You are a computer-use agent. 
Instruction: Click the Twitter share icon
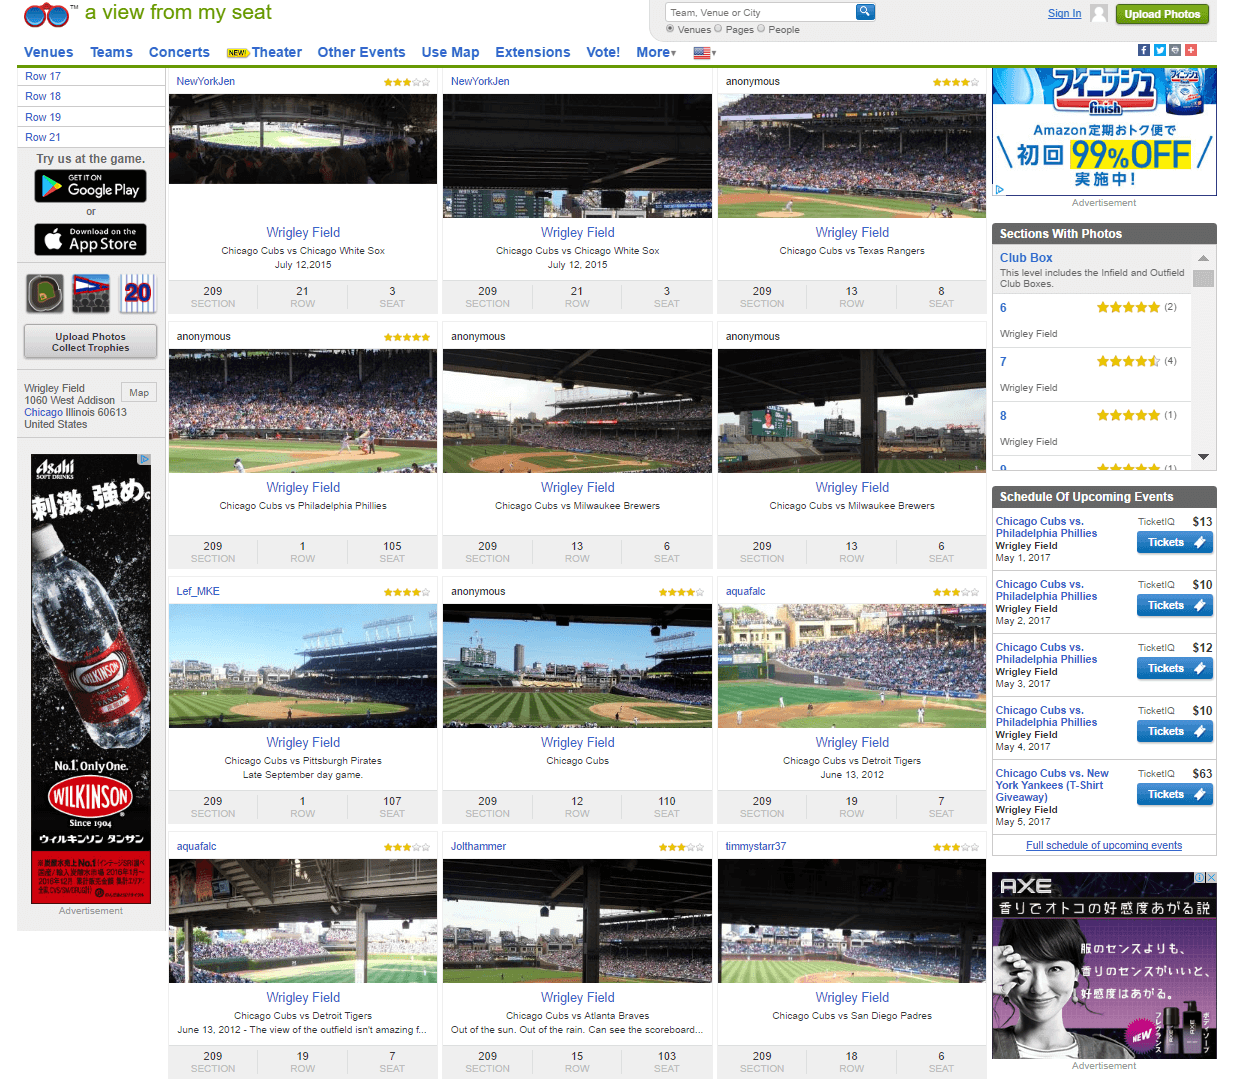pyautogui.click(x=1160, y=50)
